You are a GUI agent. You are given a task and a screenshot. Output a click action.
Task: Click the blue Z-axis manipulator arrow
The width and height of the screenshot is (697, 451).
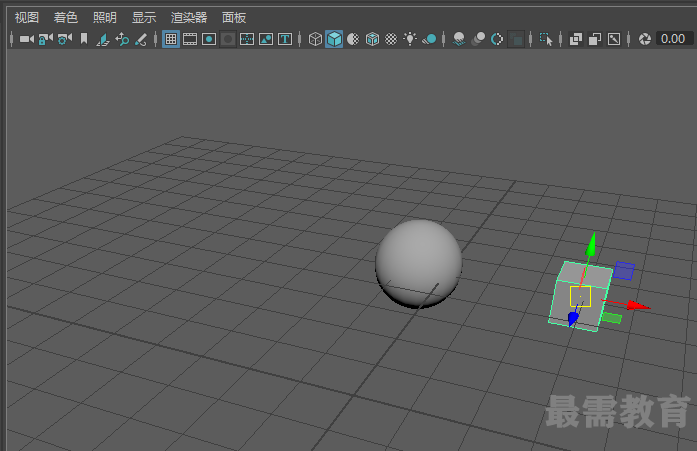tap(573, 317)
